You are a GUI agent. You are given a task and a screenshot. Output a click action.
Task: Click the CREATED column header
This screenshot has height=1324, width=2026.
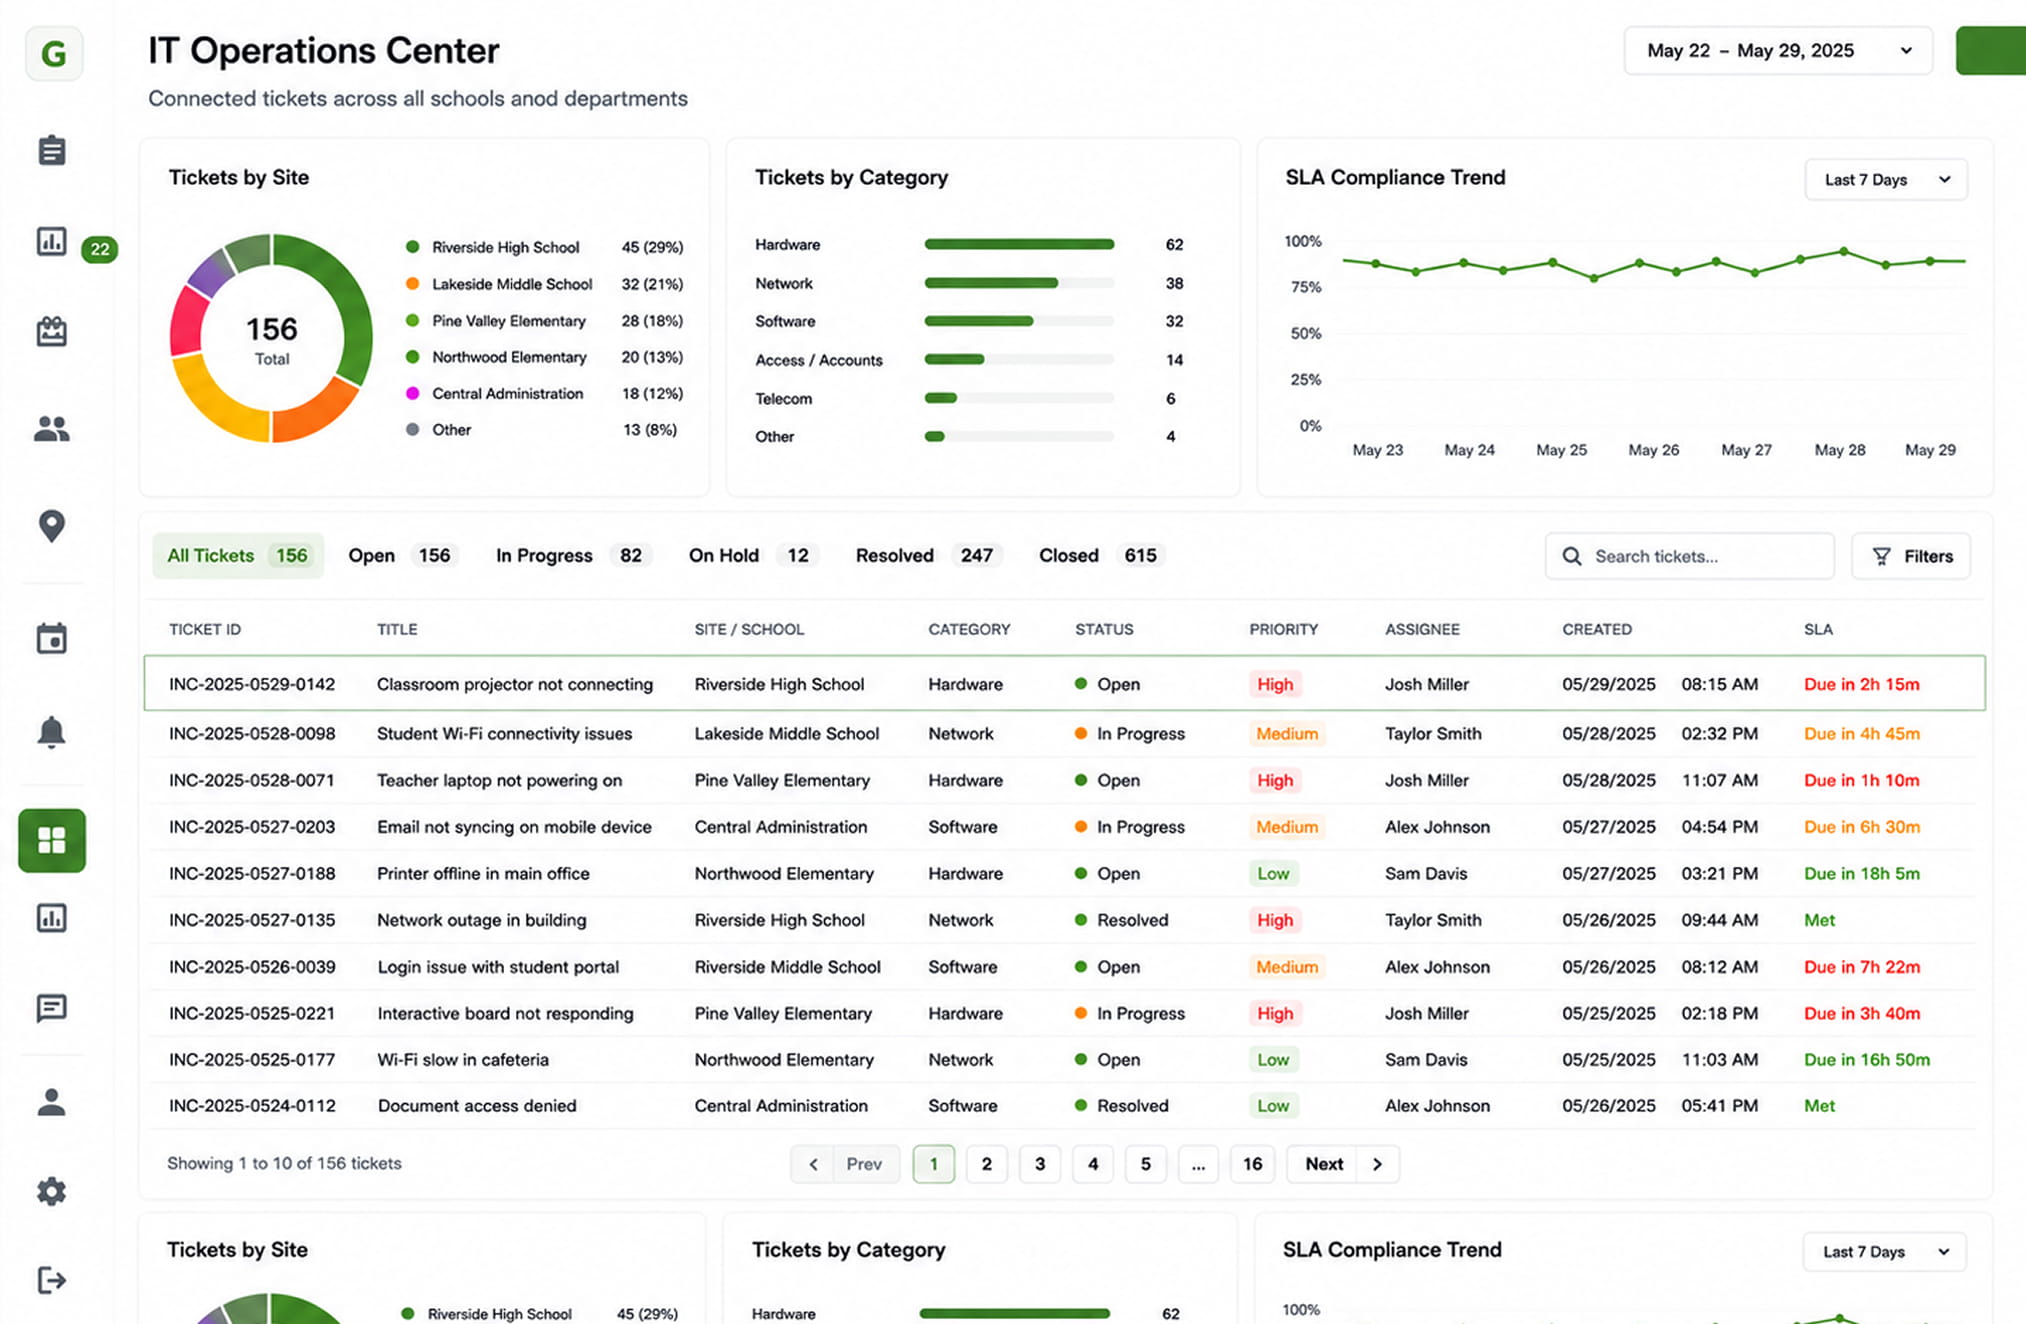pyautogui.click(x=1597, y=629)
